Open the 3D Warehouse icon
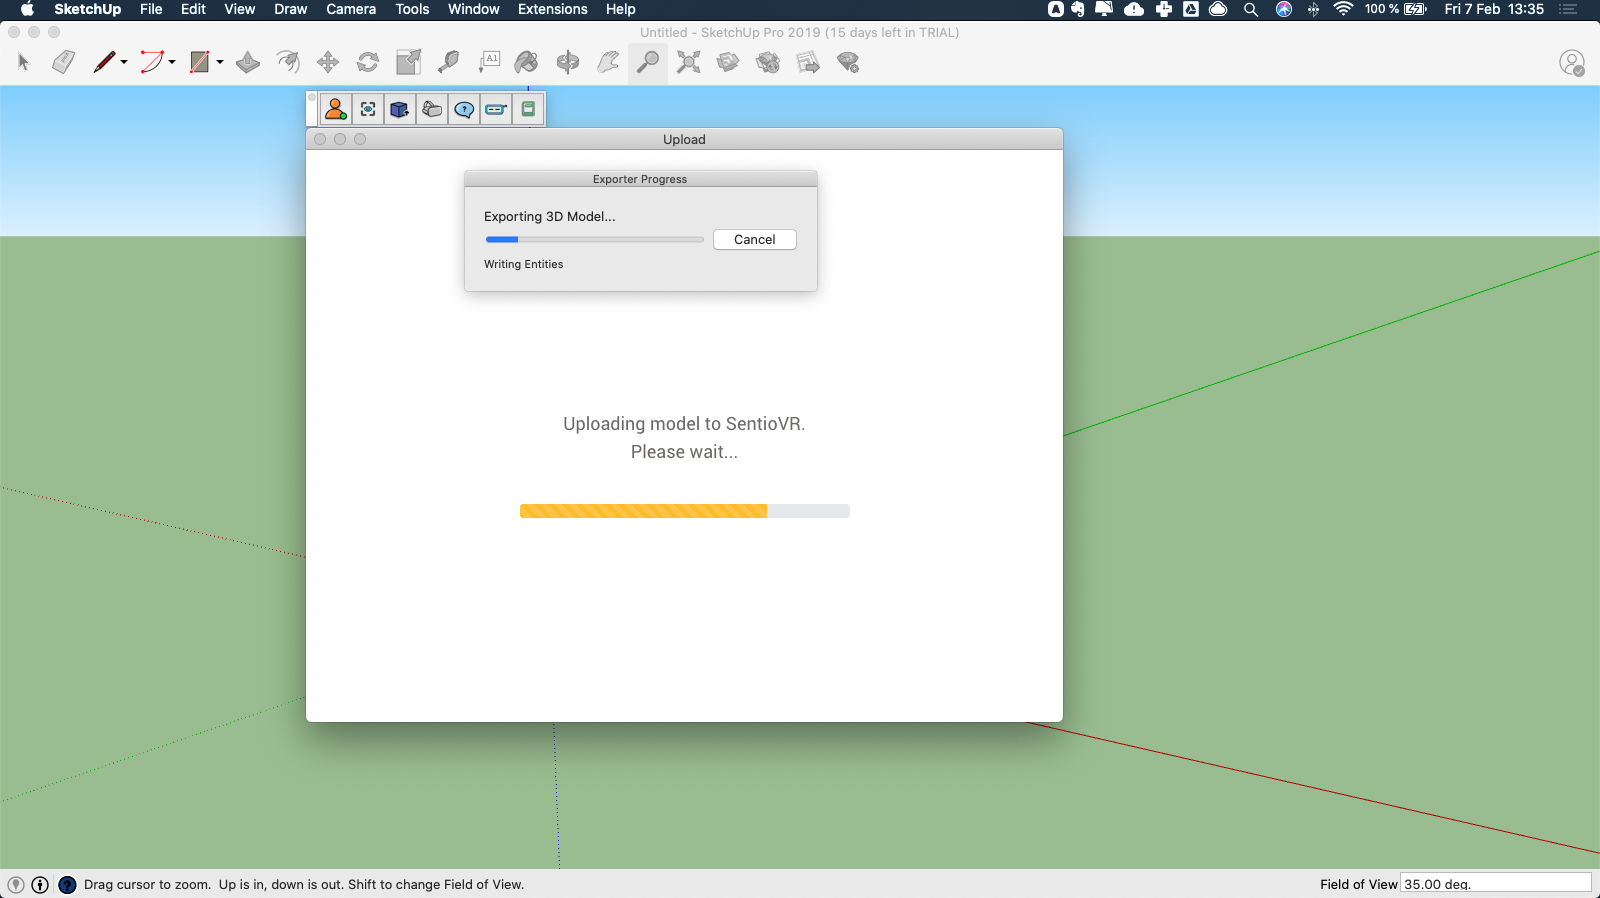 point(728,62)
